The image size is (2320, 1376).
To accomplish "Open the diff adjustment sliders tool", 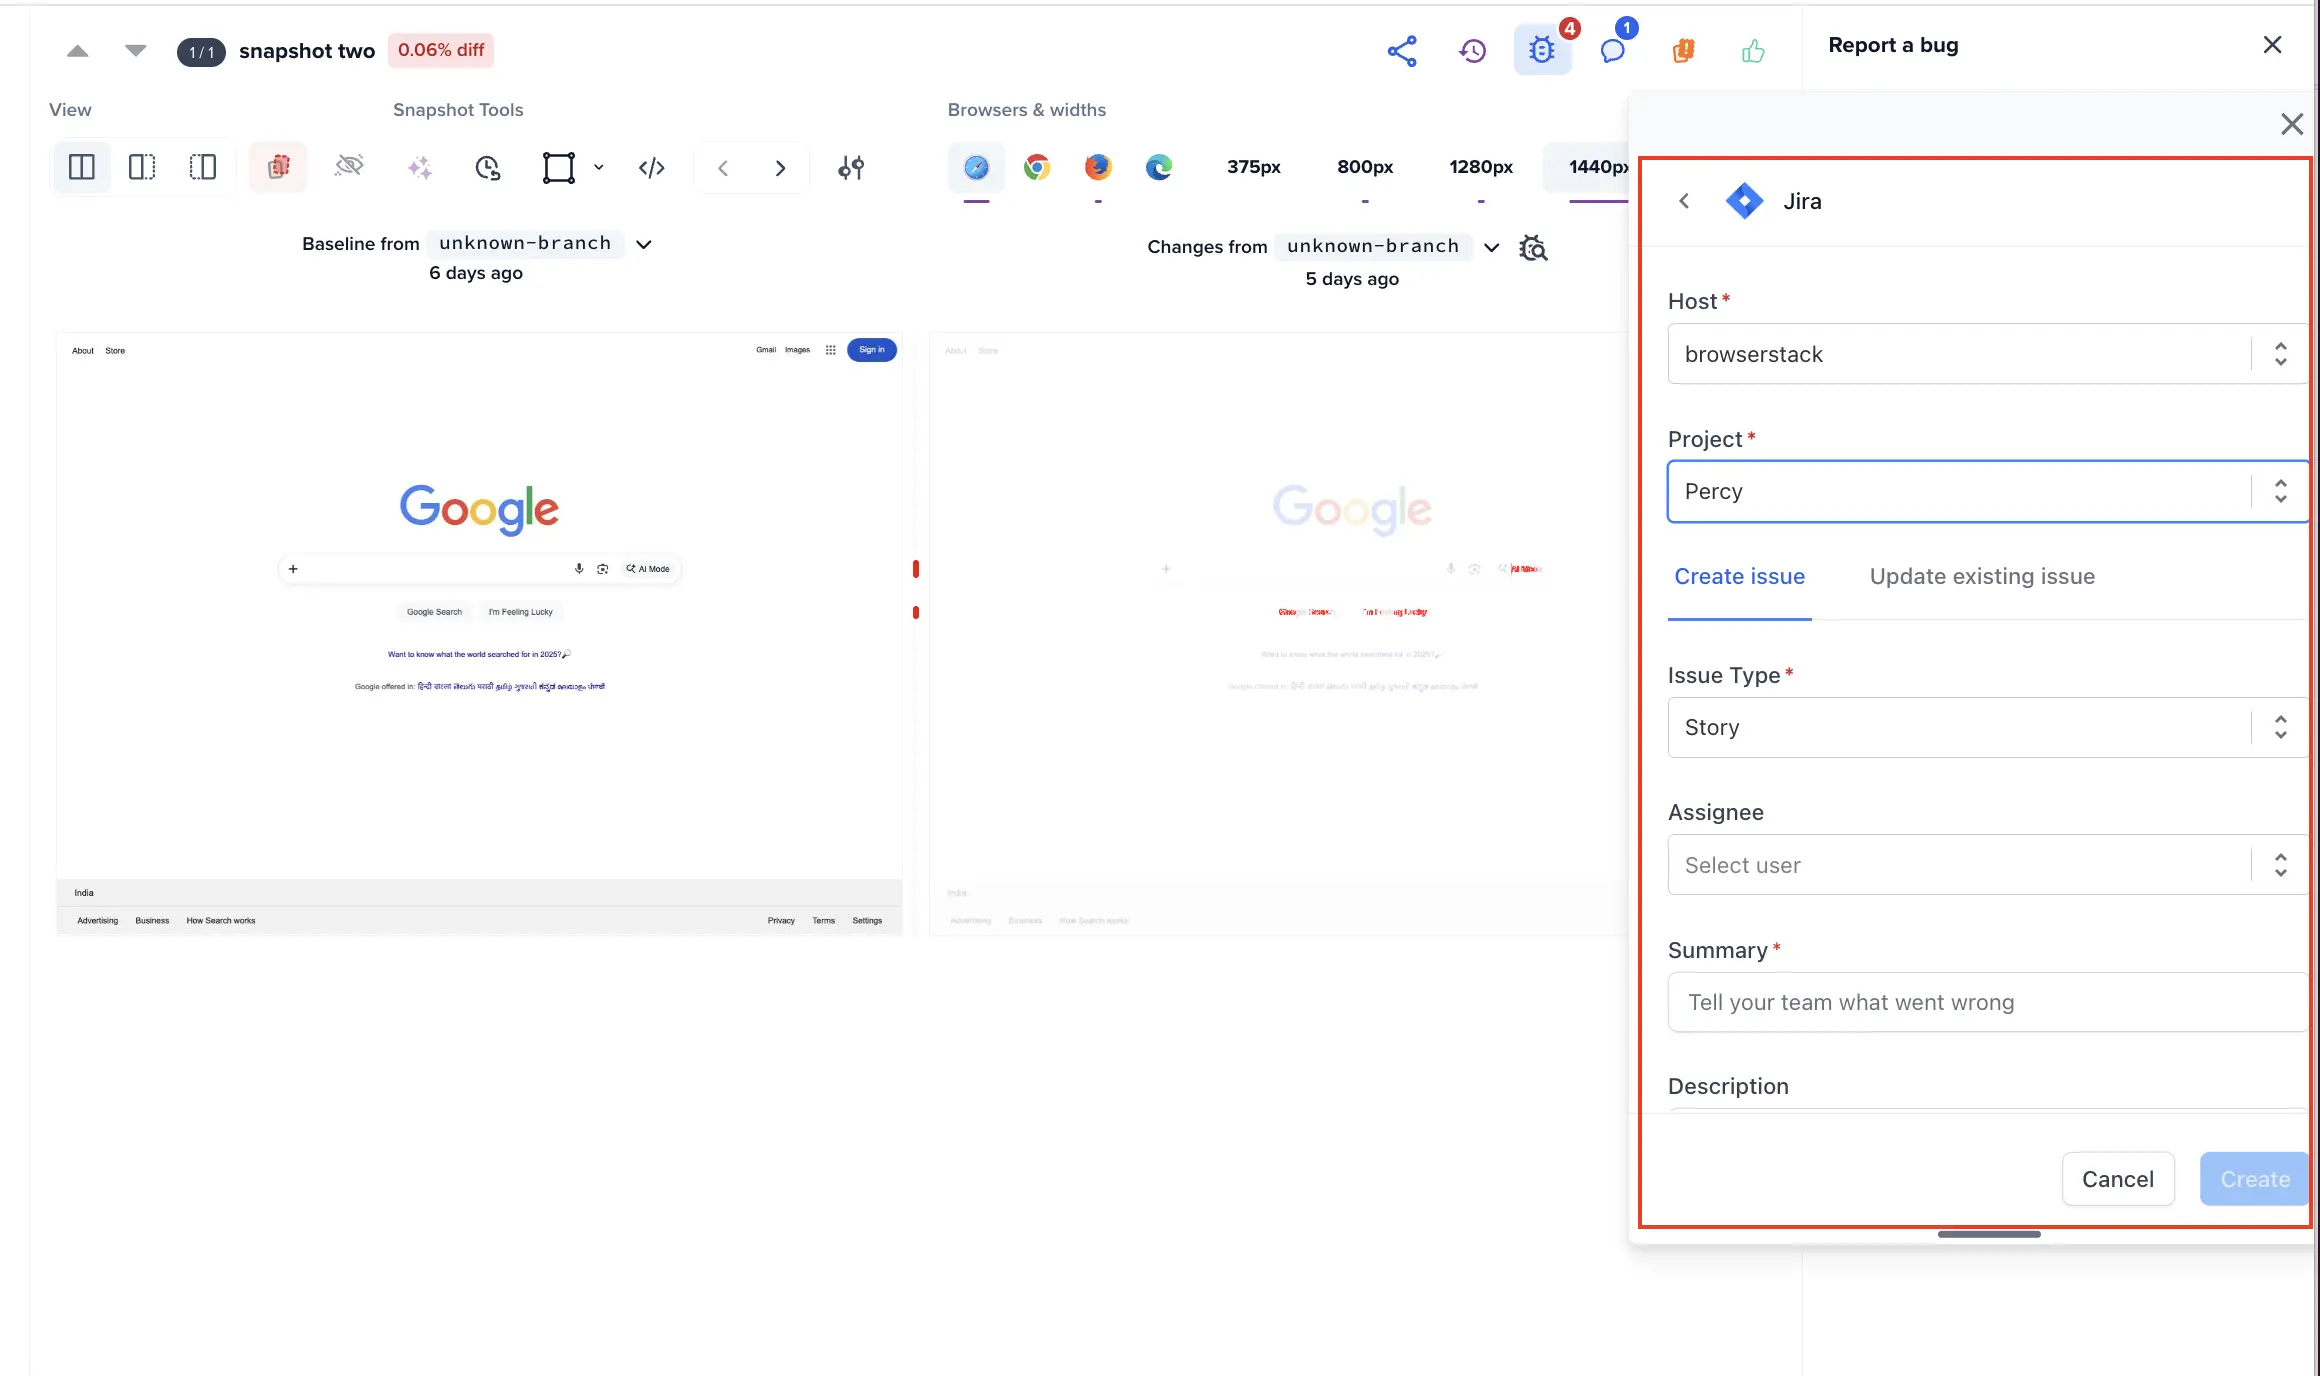I will coord(849,167).
